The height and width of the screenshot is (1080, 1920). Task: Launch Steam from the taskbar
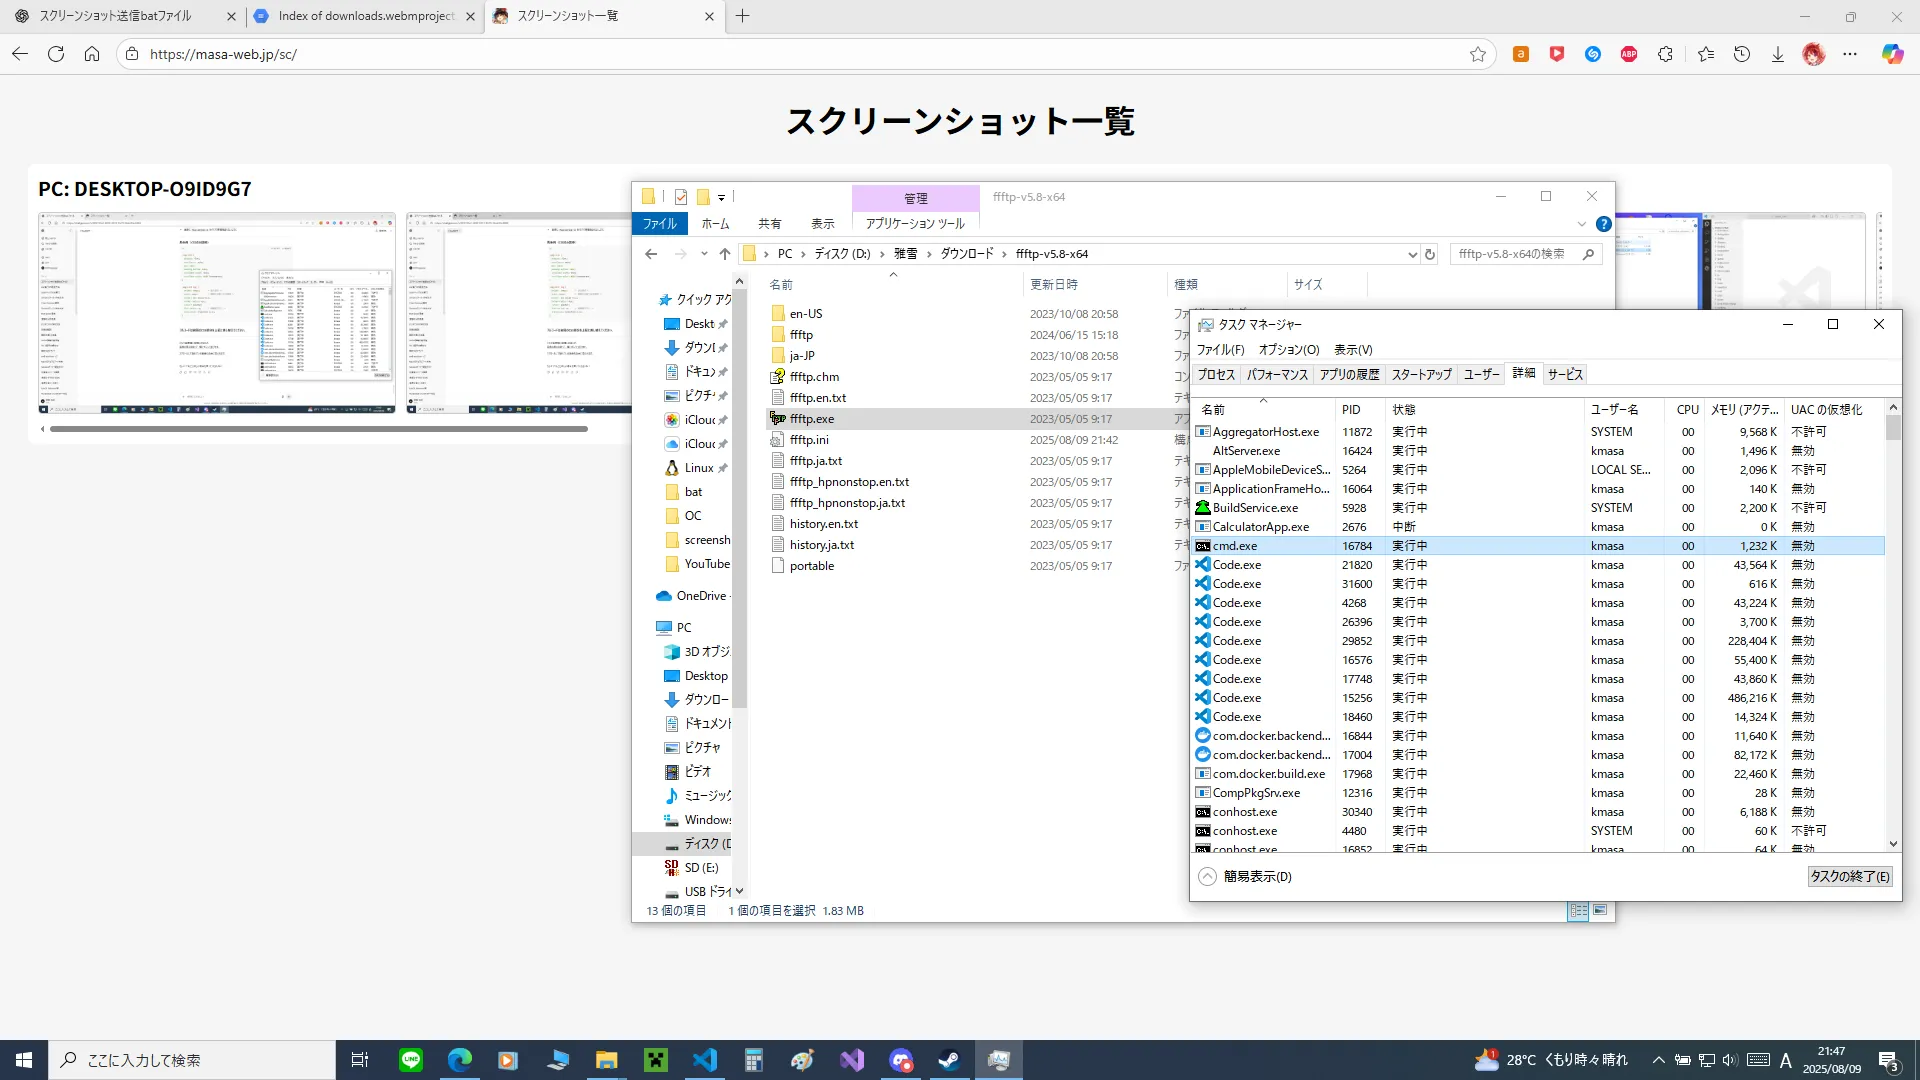pos(949,1059)
